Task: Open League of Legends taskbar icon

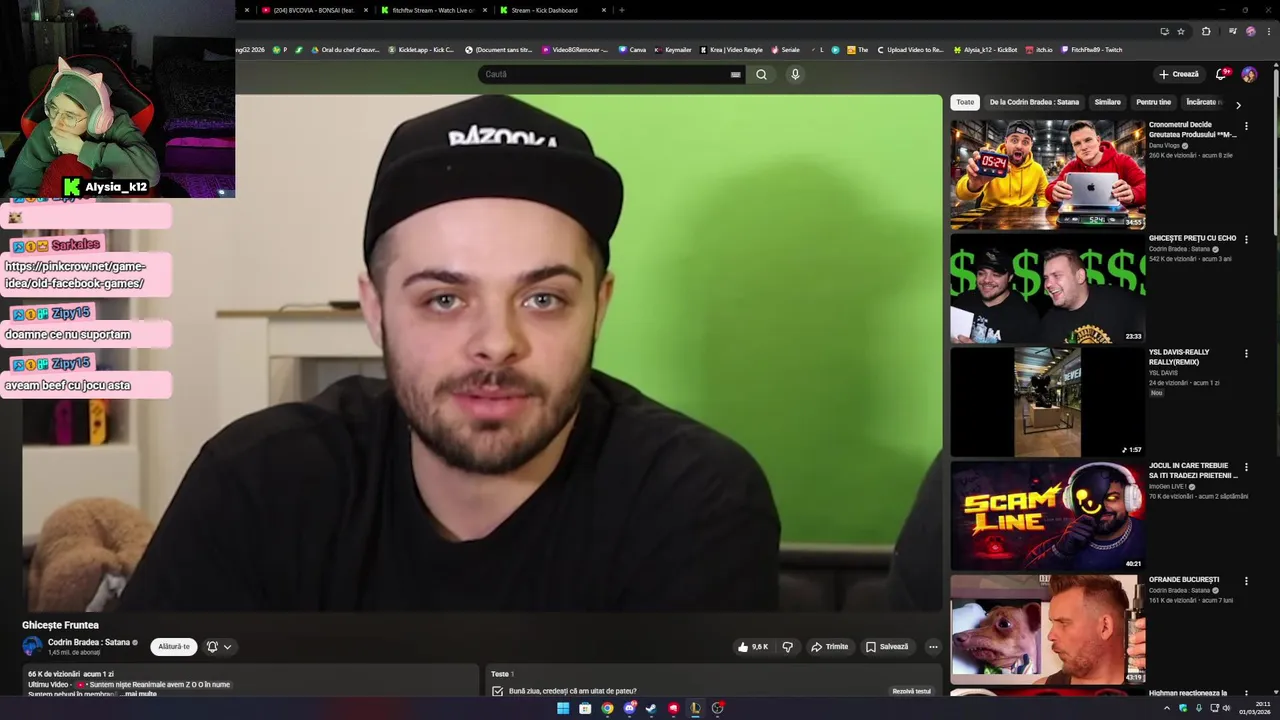Action: click(x=695, y=709)
